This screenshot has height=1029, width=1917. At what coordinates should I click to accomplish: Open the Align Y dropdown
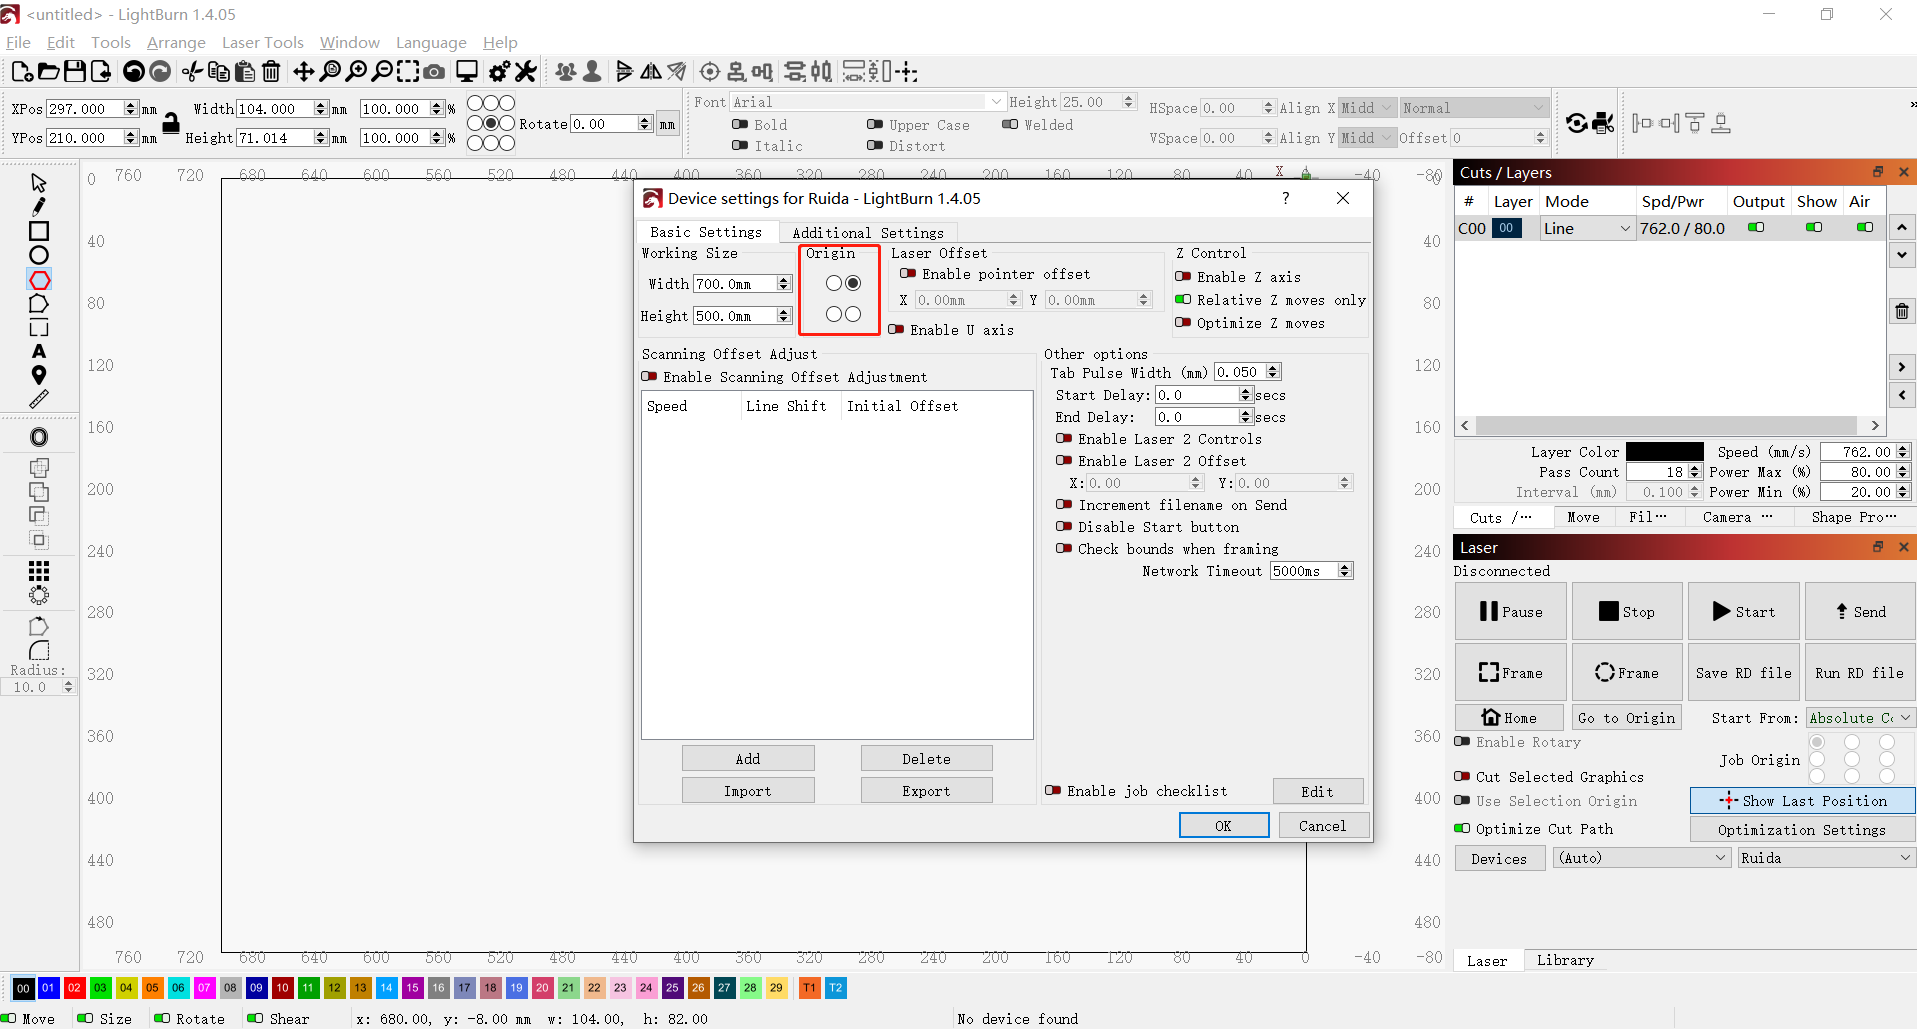(1366, 138)
